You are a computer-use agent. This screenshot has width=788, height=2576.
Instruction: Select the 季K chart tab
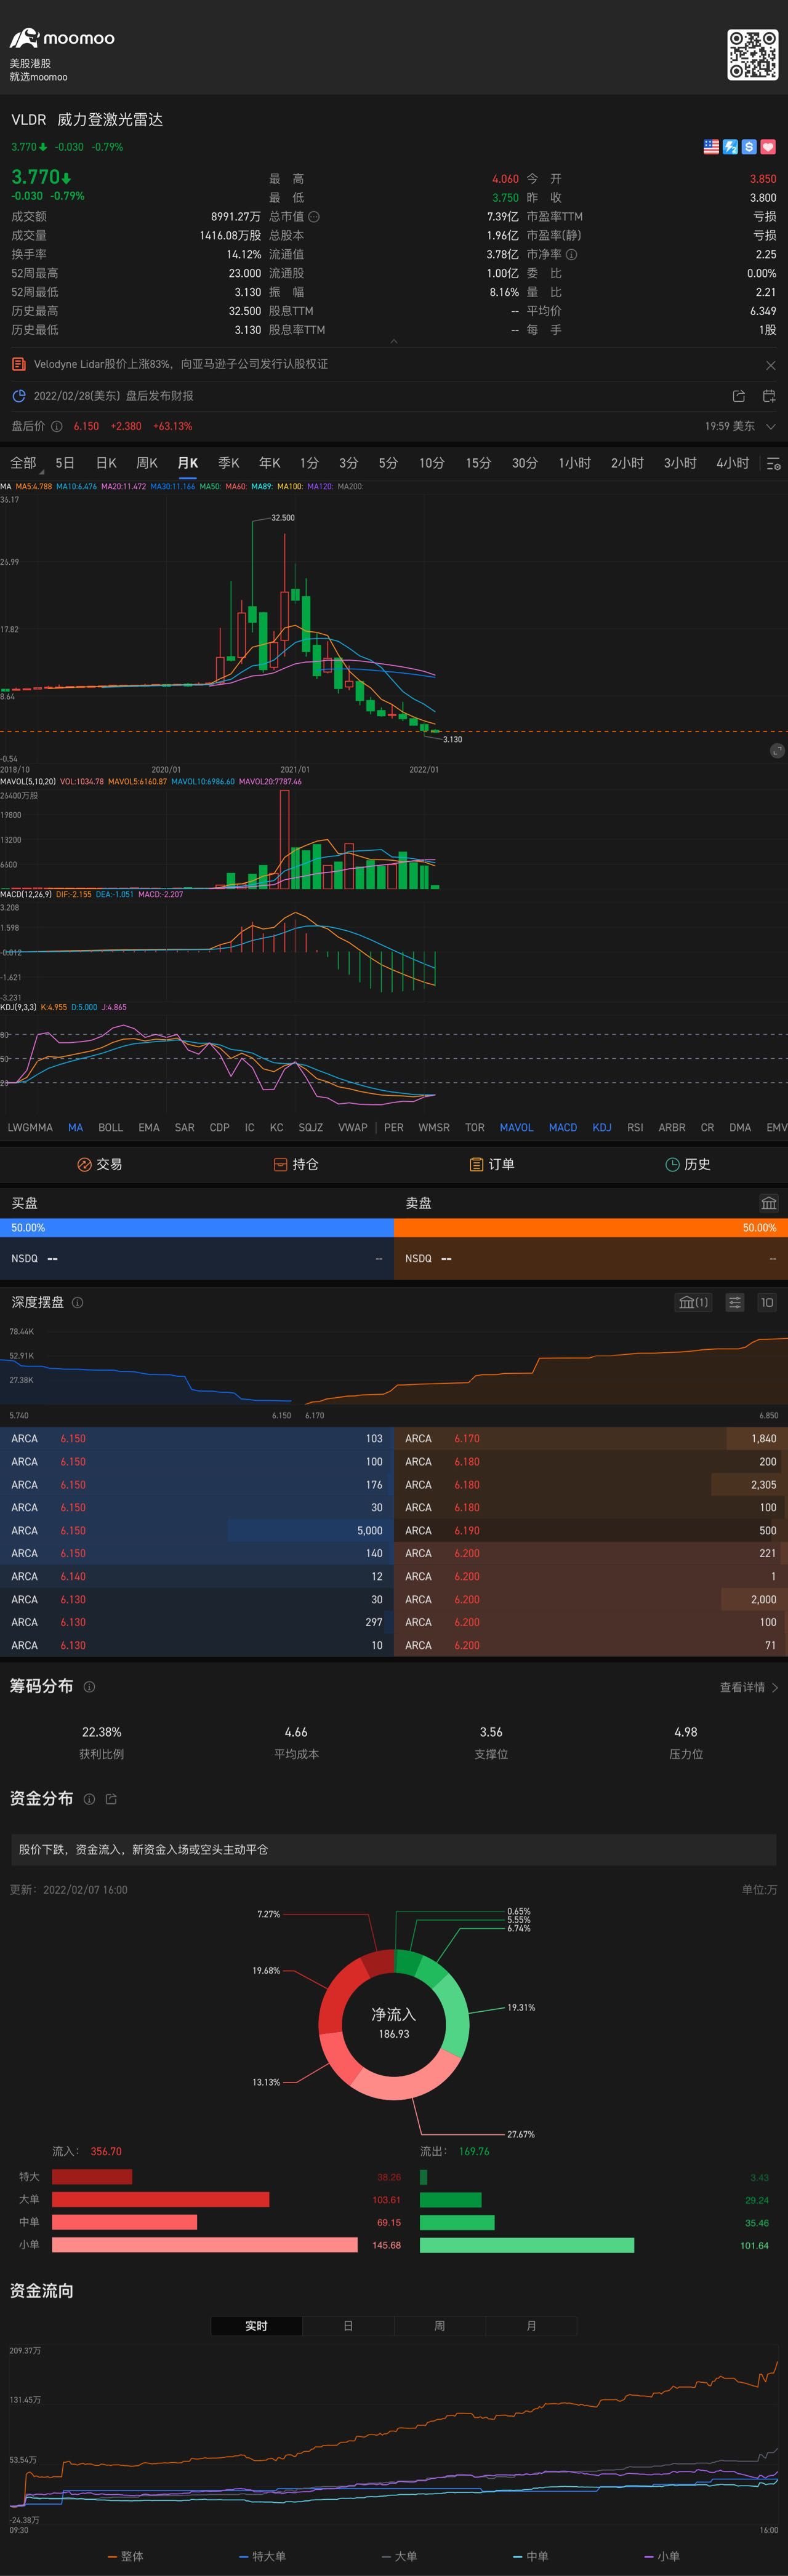click(229, 463)
